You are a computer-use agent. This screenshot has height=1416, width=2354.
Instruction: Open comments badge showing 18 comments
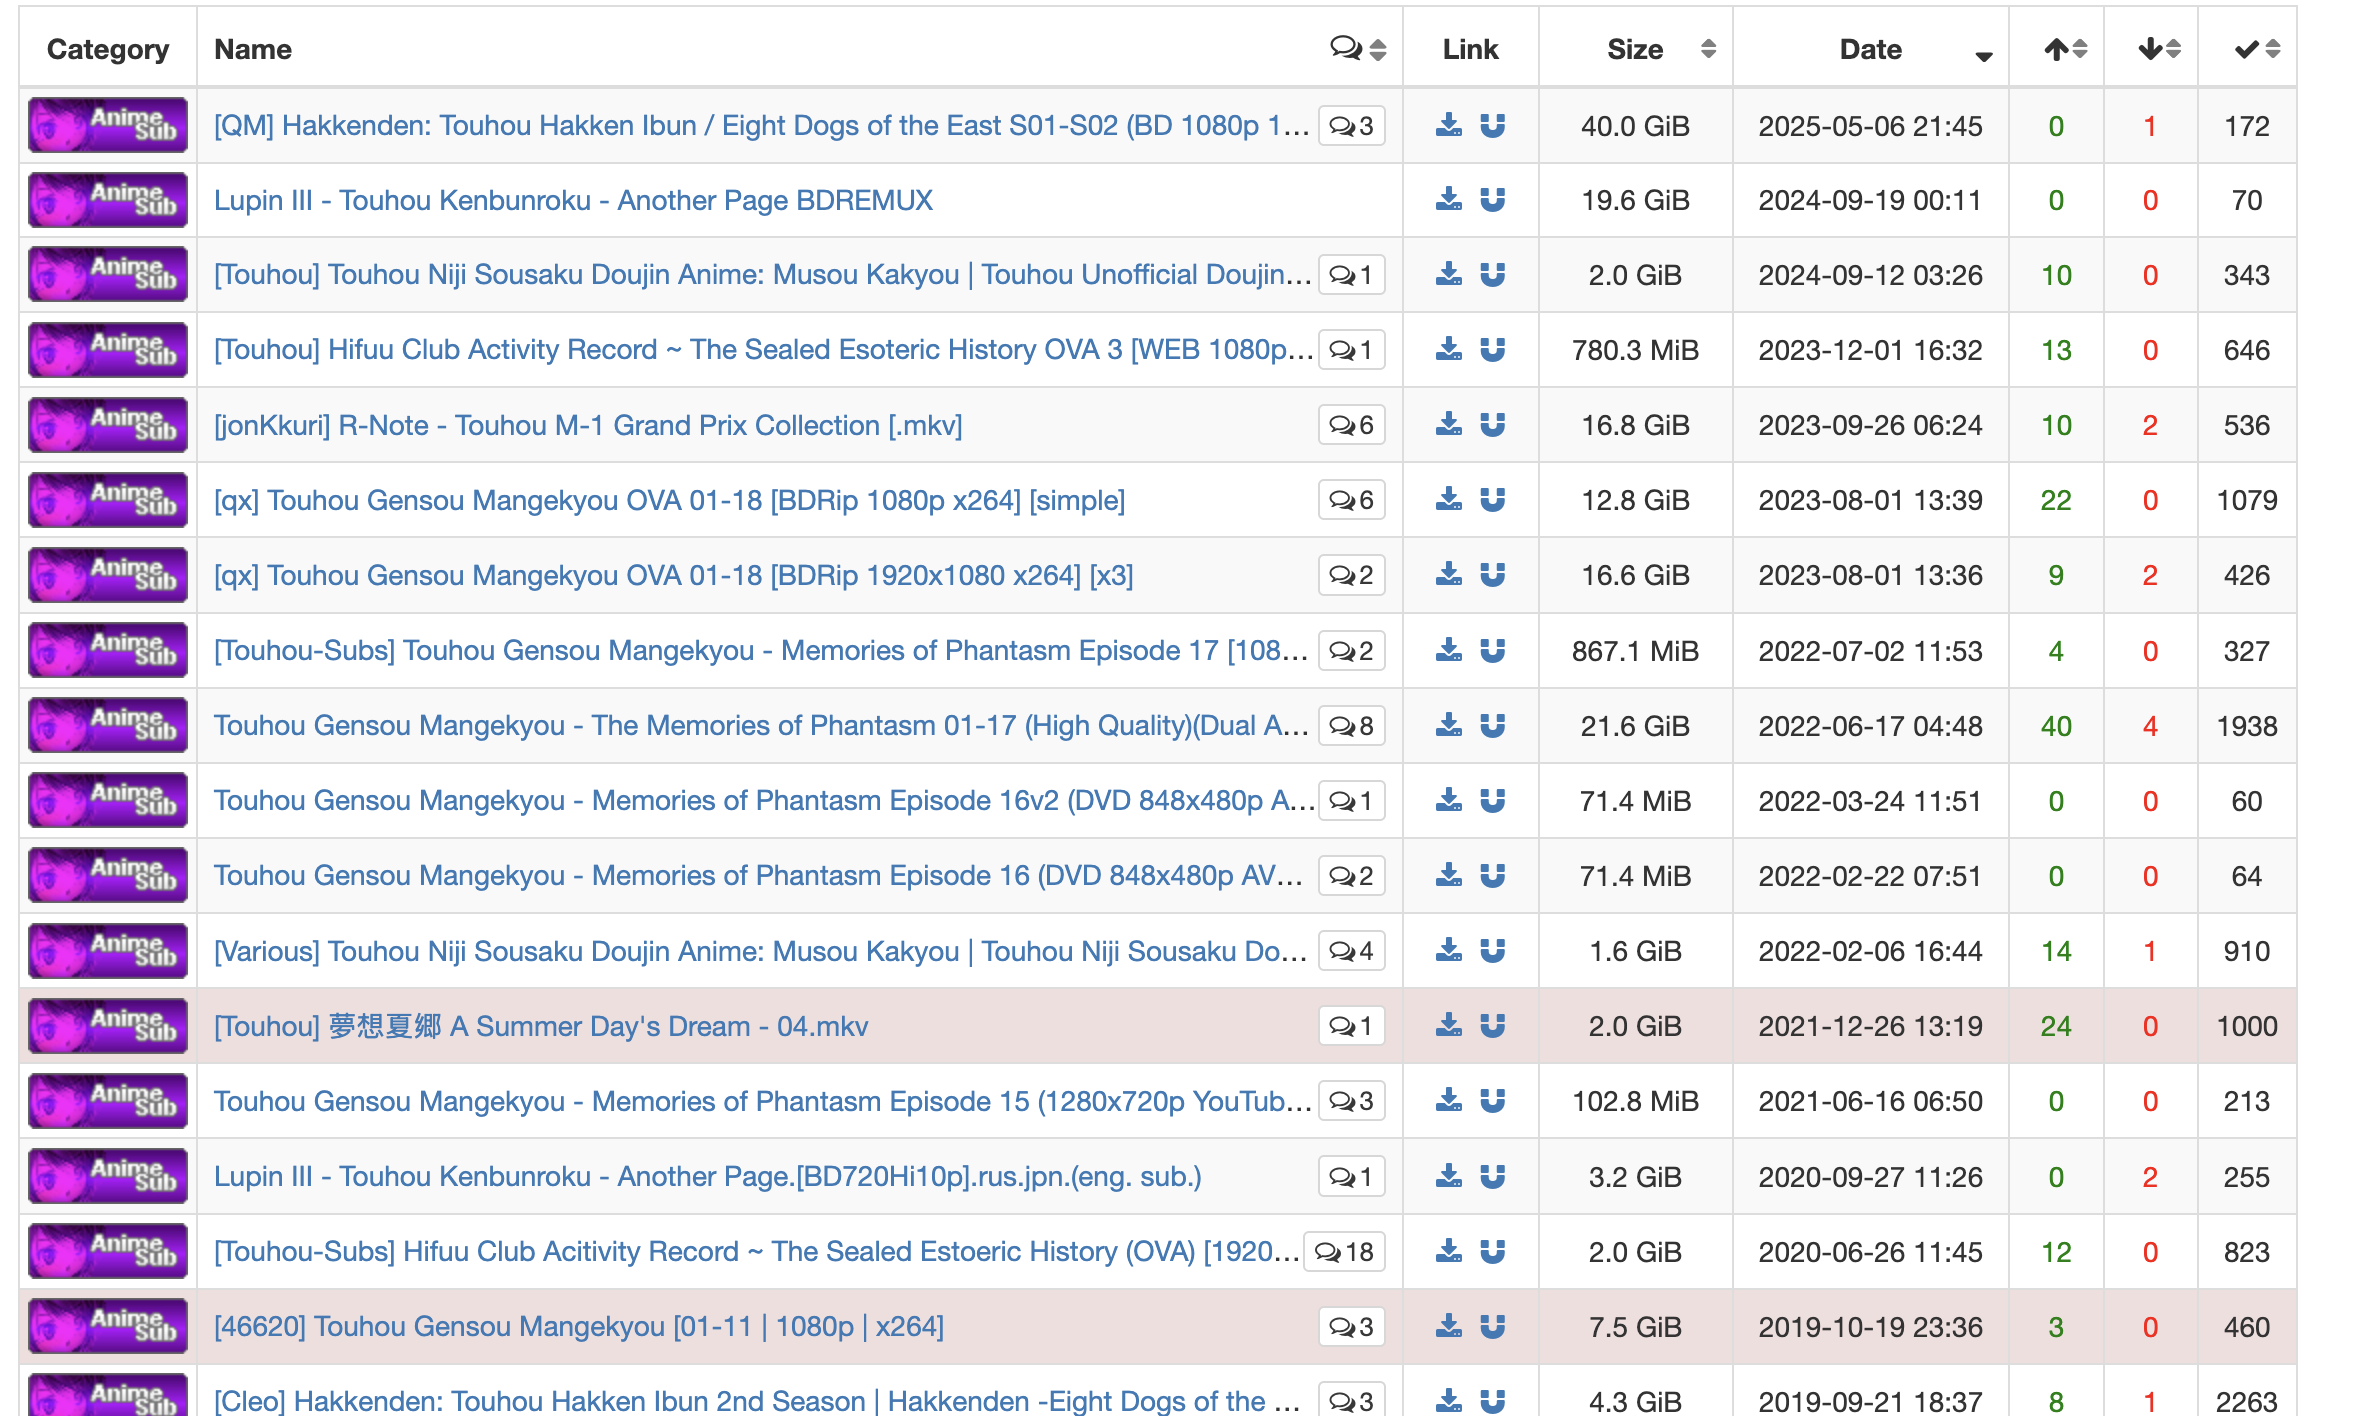[x=1344, y=1252]
